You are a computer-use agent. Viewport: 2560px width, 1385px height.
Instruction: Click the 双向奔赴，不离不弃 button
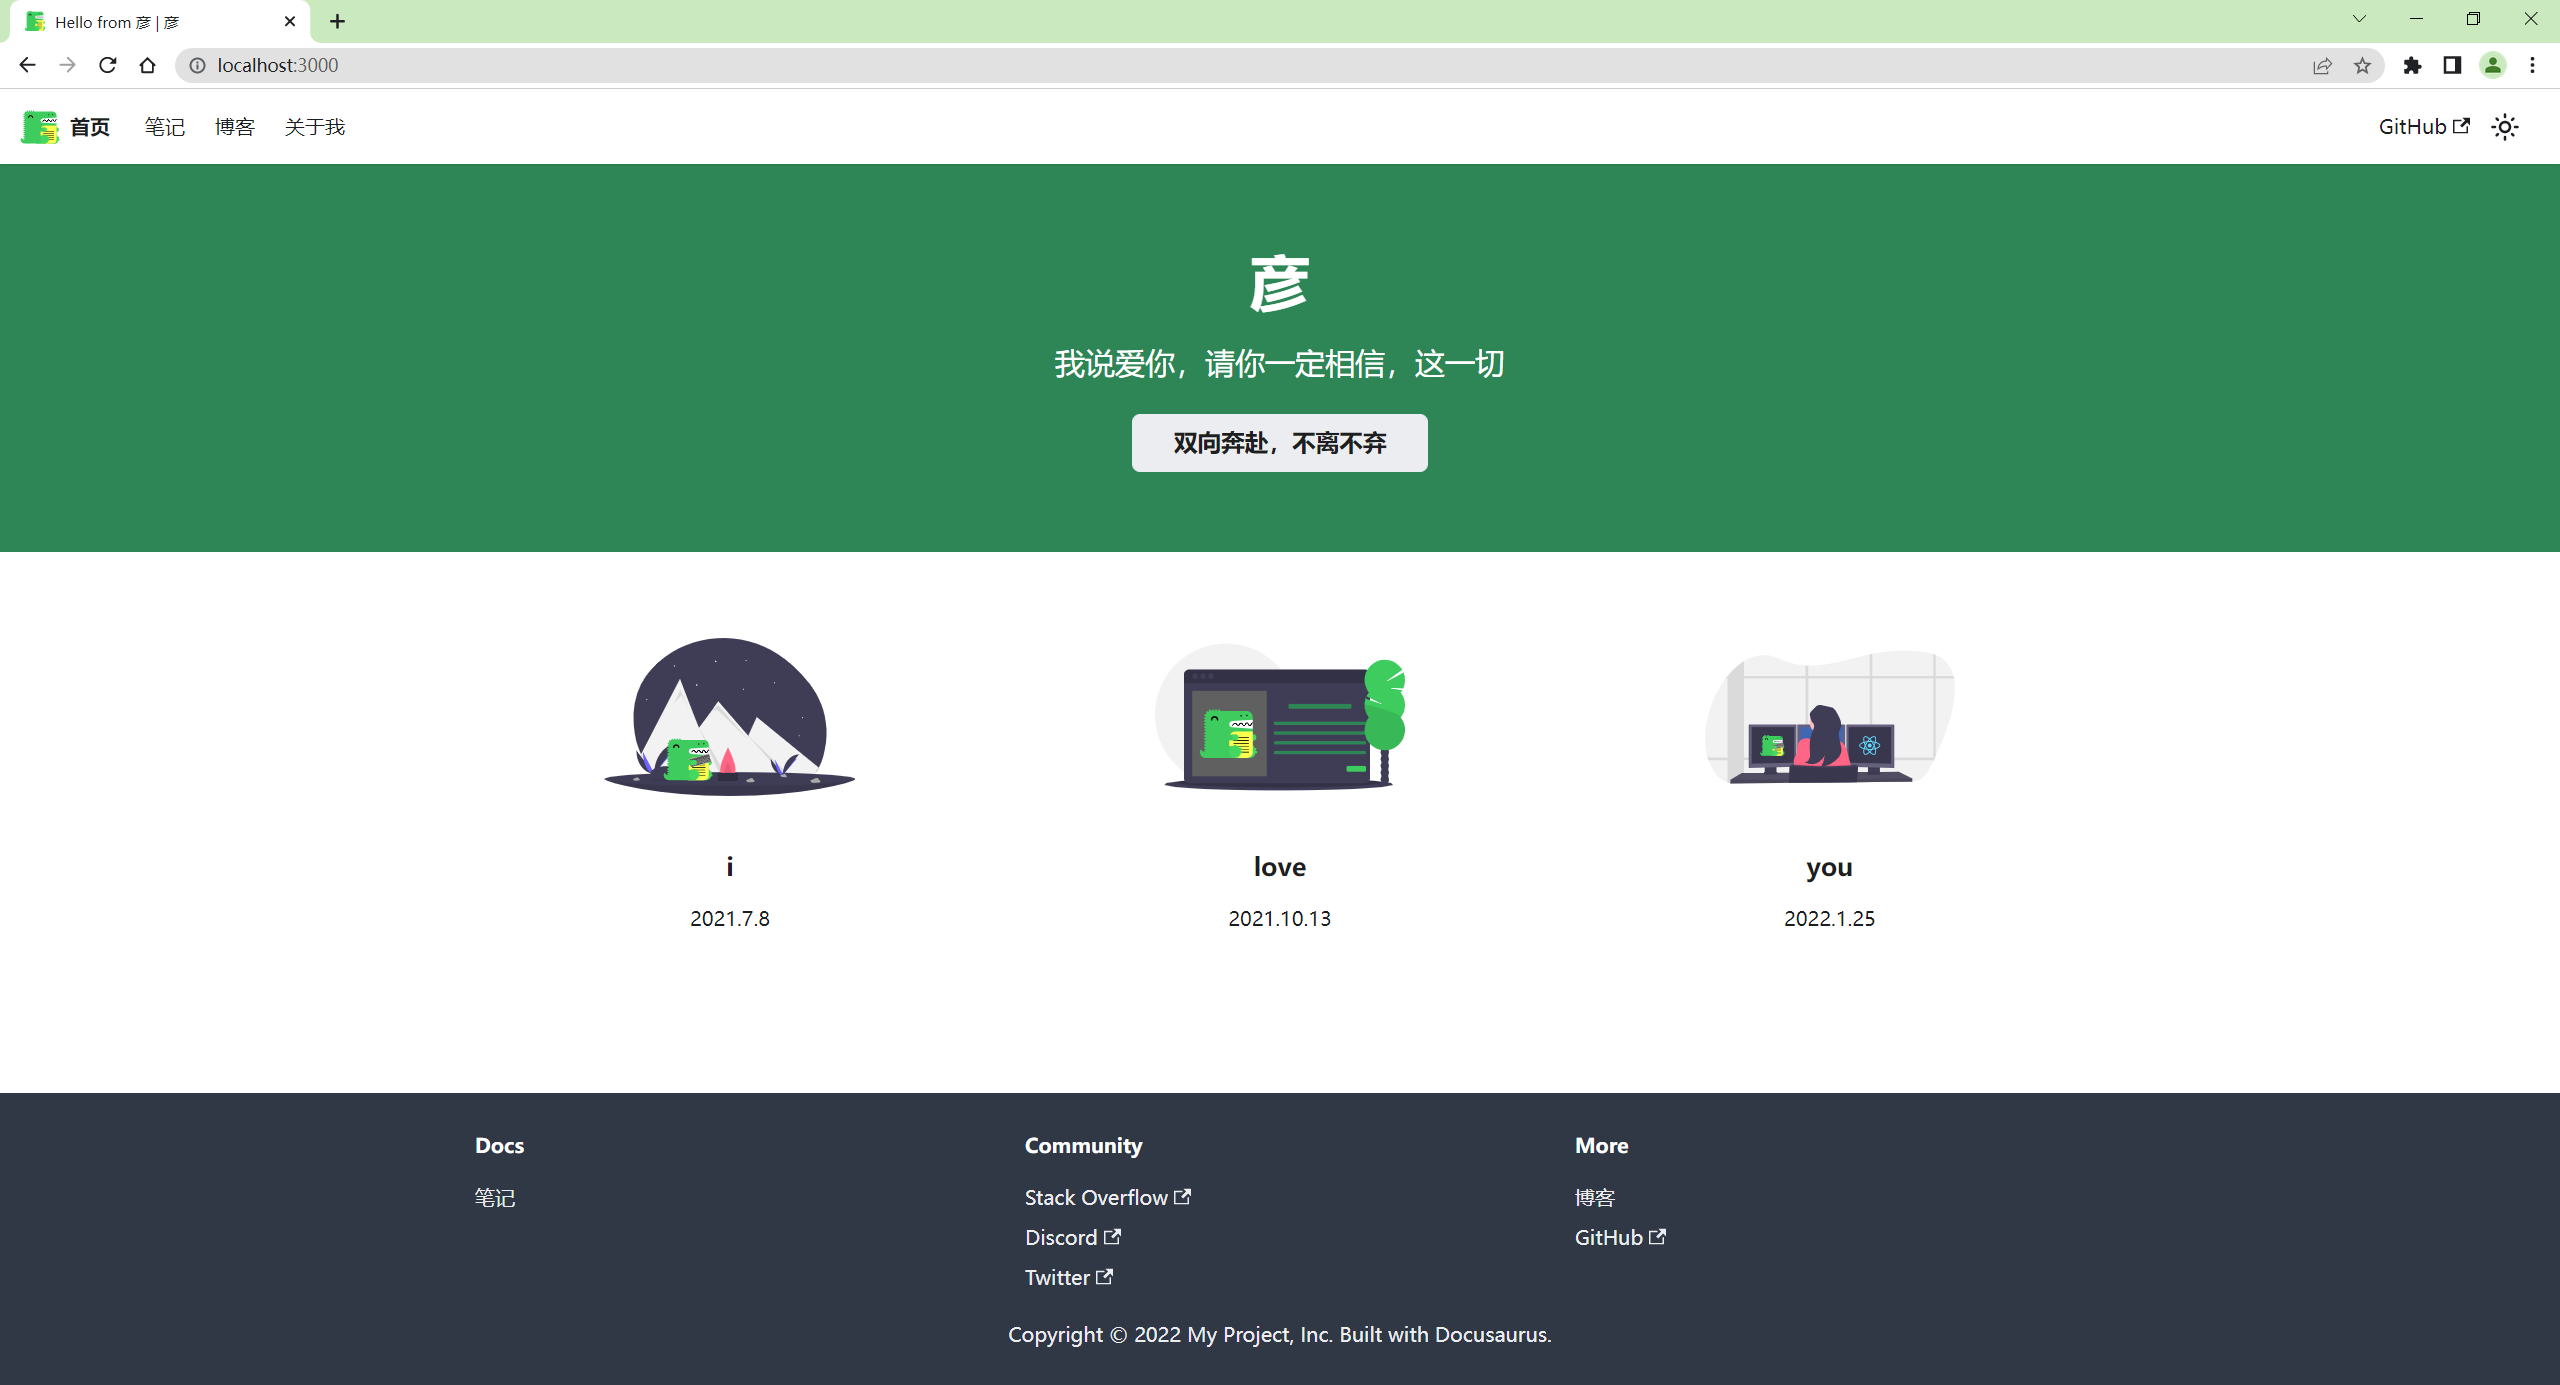1279,443
